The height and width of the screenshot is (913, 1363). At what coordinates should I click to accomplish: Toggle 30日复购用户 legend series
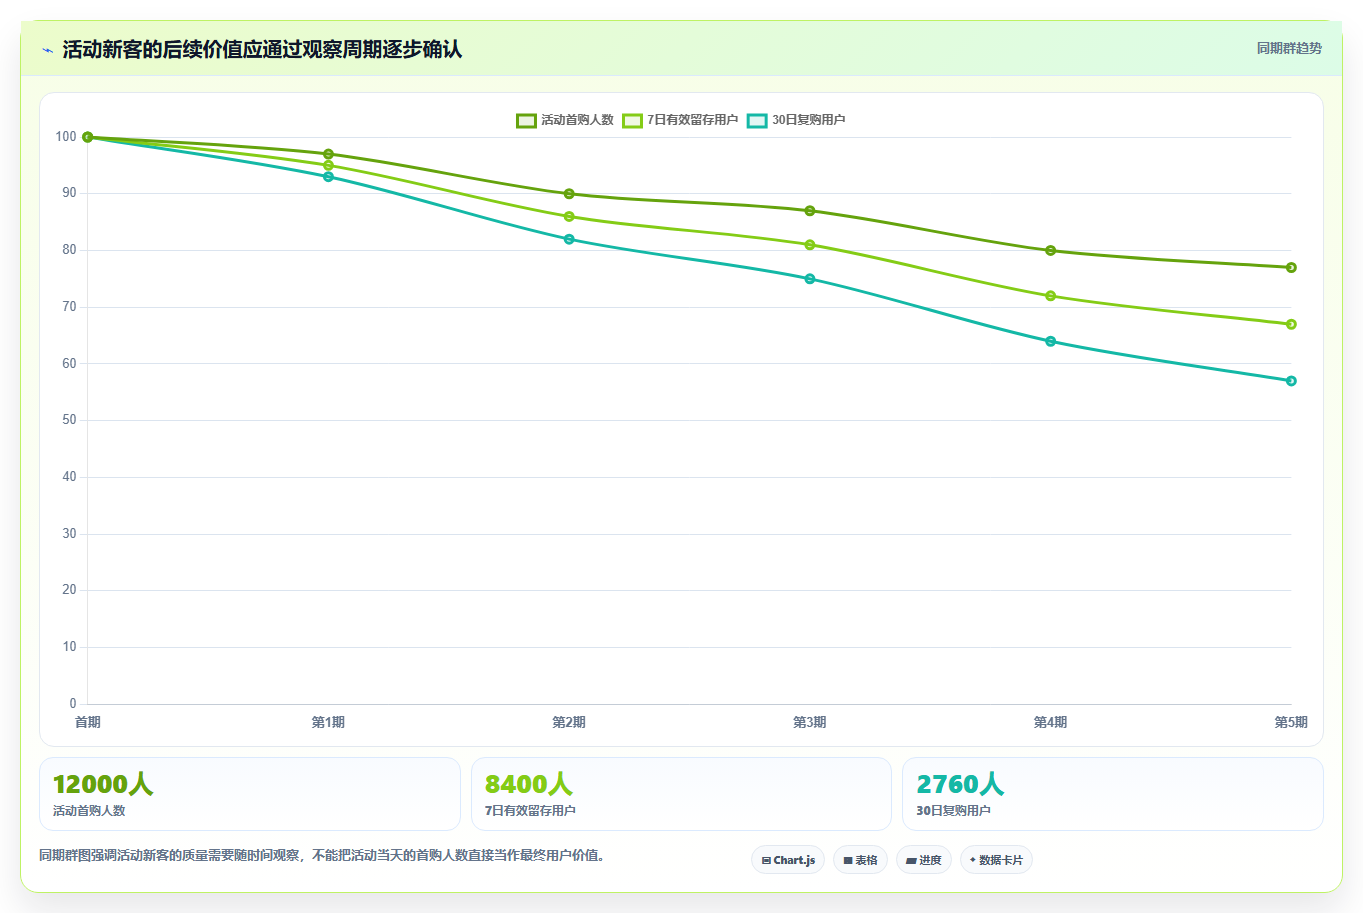click(796, 120)
